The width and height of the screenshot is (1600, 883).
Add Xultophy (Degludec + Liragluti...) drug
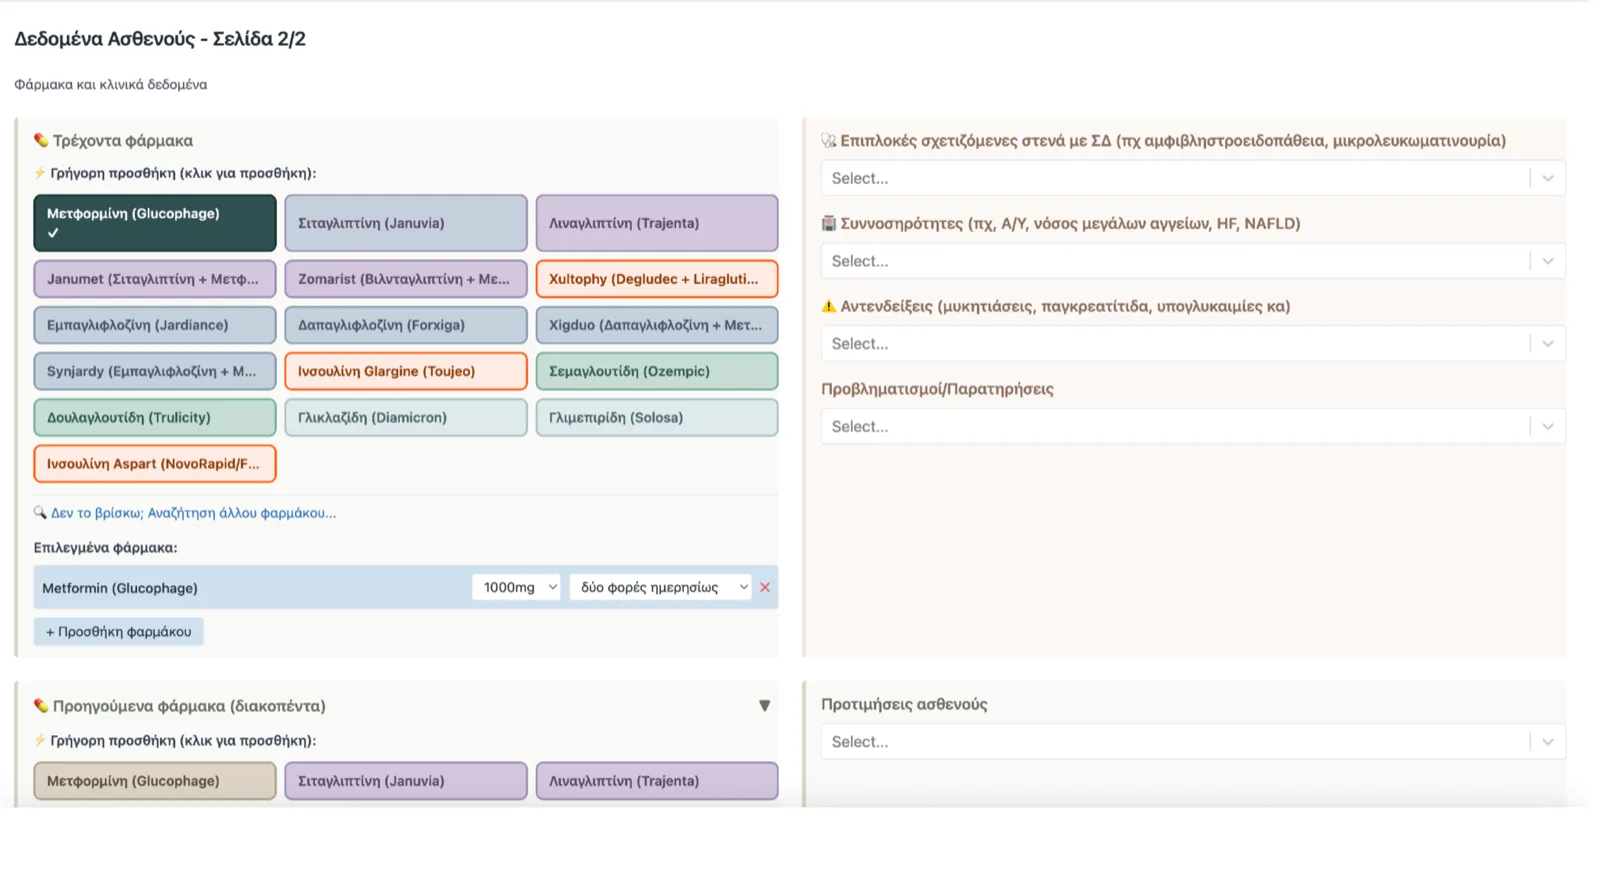click(x=657, y=279)
